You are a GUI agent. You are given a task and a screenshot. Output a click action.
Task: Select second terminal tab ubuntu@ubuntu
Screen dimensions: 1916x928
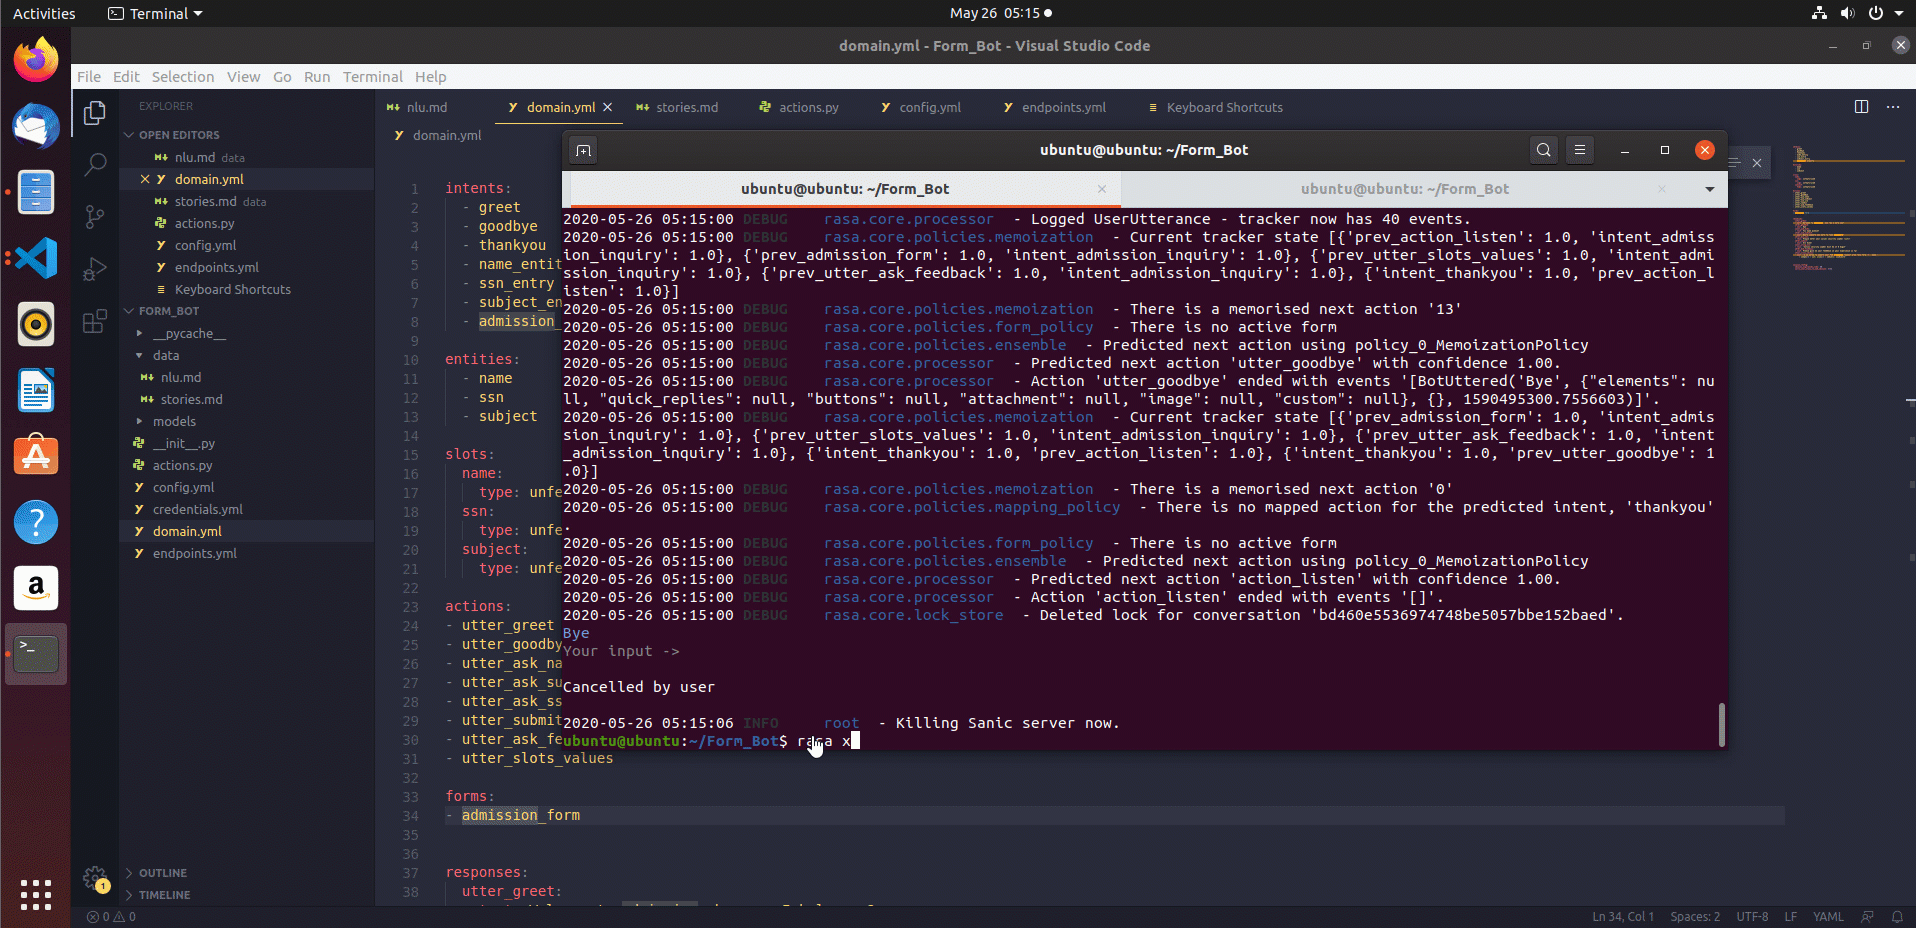[1404, 189]
